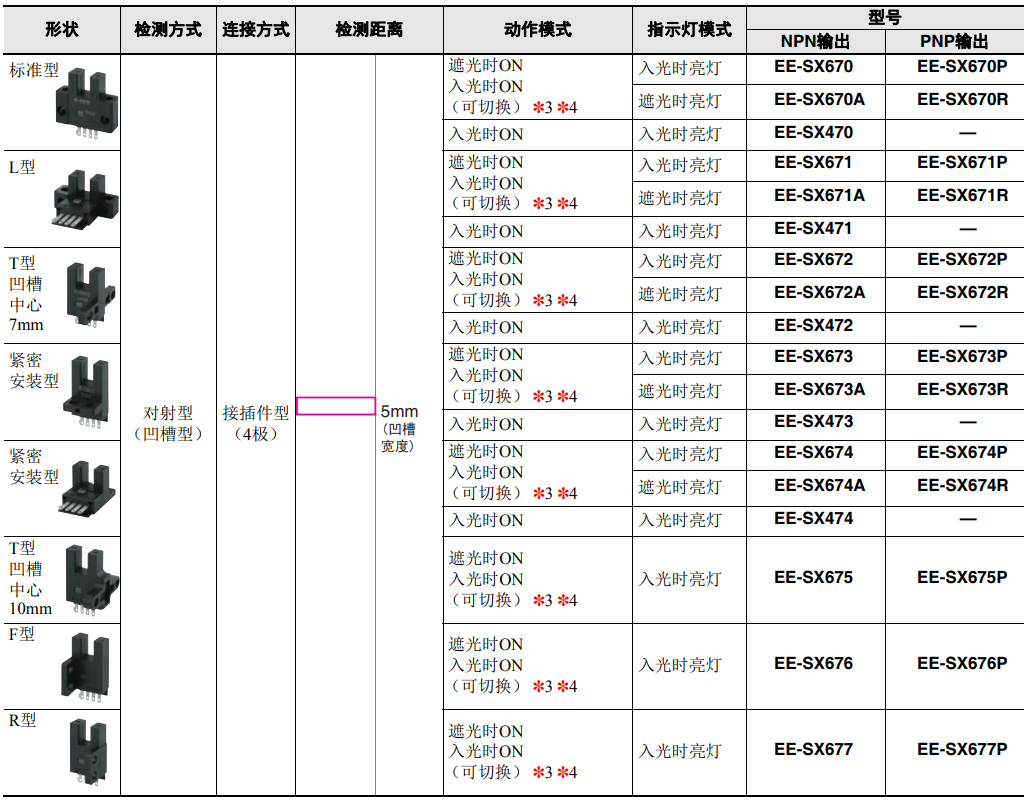The height and width of the screenshot is (800, 1035).
Task: Select model number EE-SX674R
Action: (x=962, y=485)
